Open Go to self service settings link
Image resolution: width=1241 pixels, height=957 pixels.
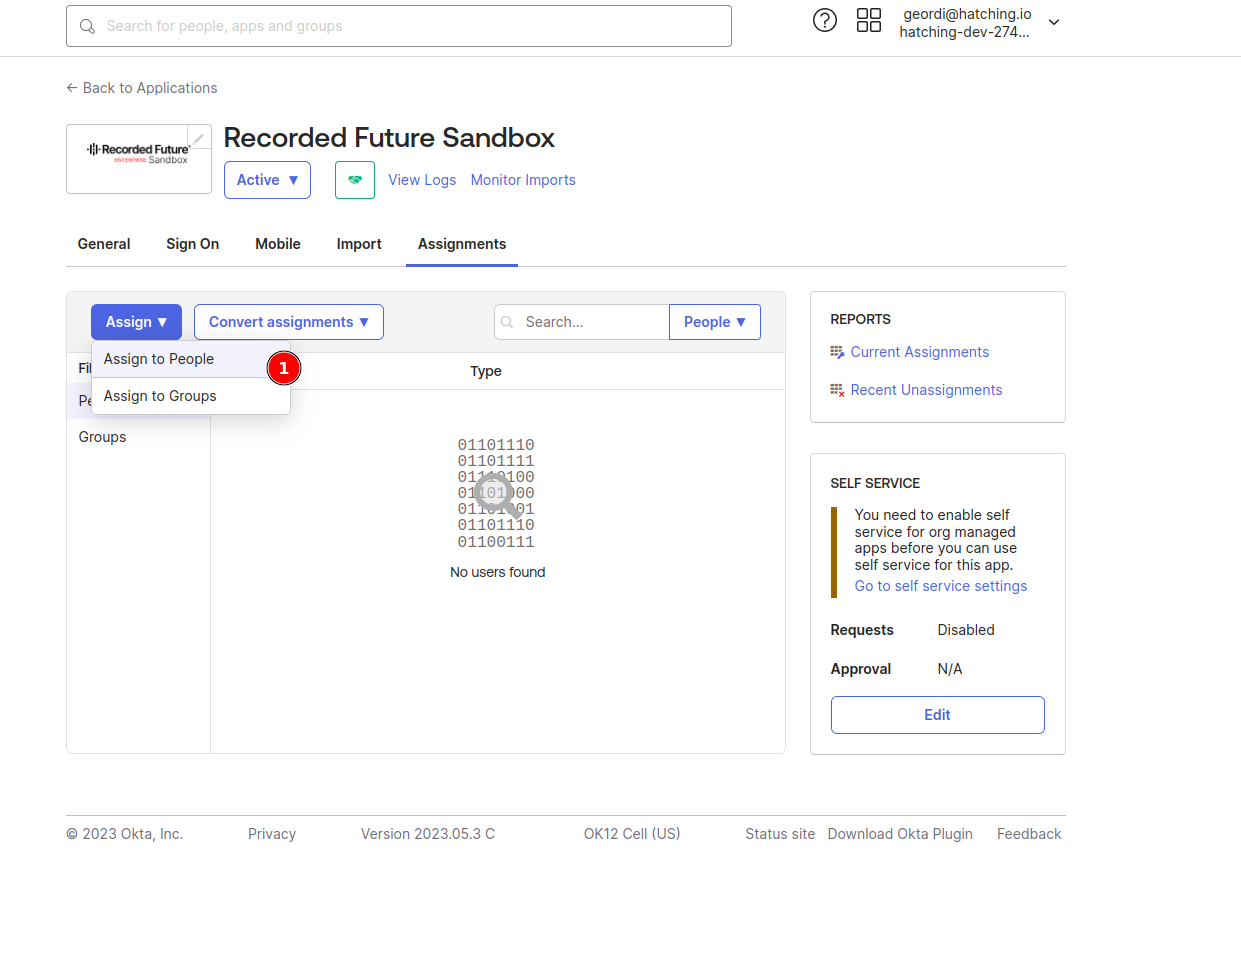(940, 586)
